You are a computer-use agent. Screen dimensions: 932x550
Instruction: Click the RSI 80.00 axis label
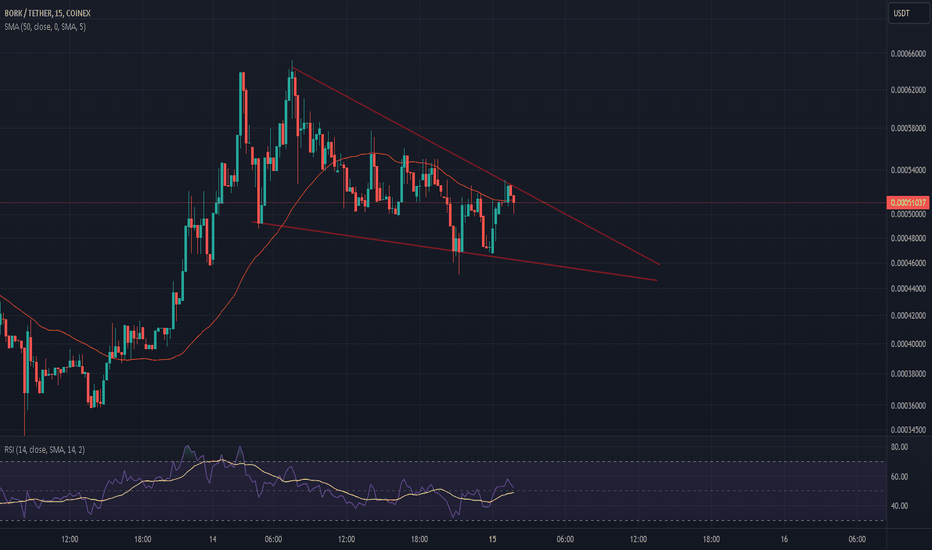click(899, 447)
